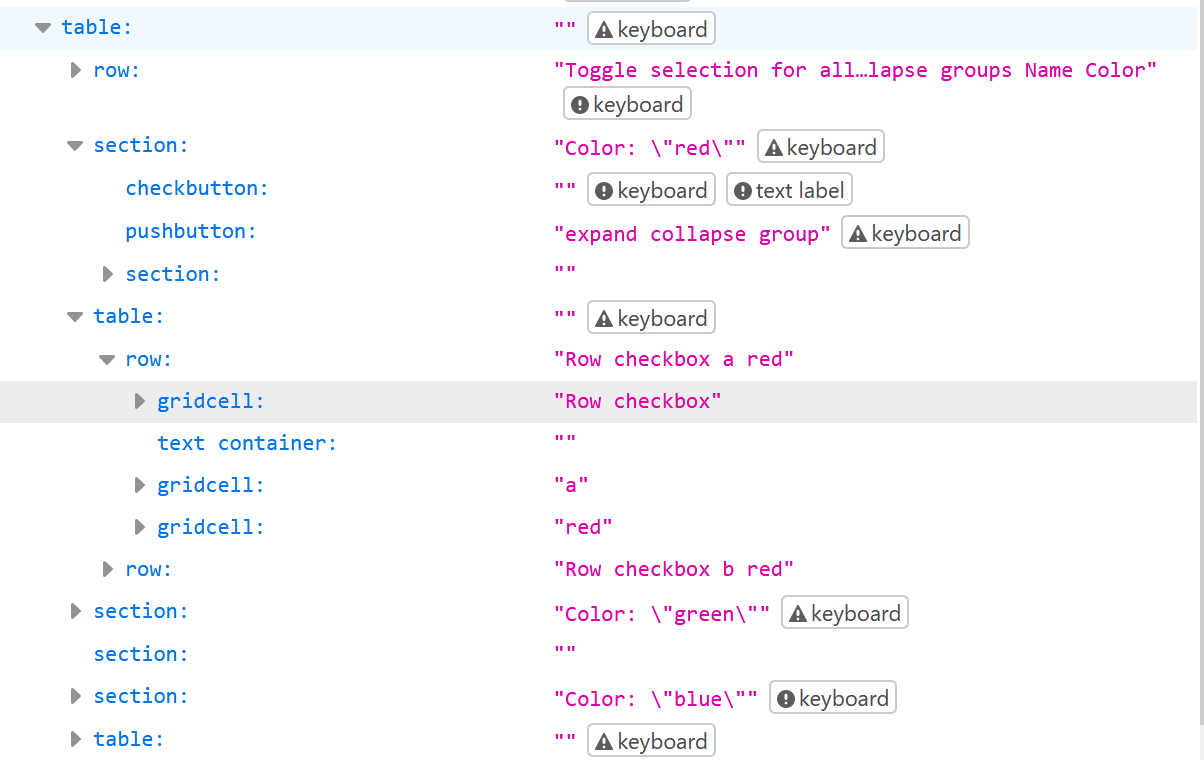Click the keyboard badge beside Color: "red" section
The height and width of the screenshot is (760, 1204).
[x=820, y=146]
